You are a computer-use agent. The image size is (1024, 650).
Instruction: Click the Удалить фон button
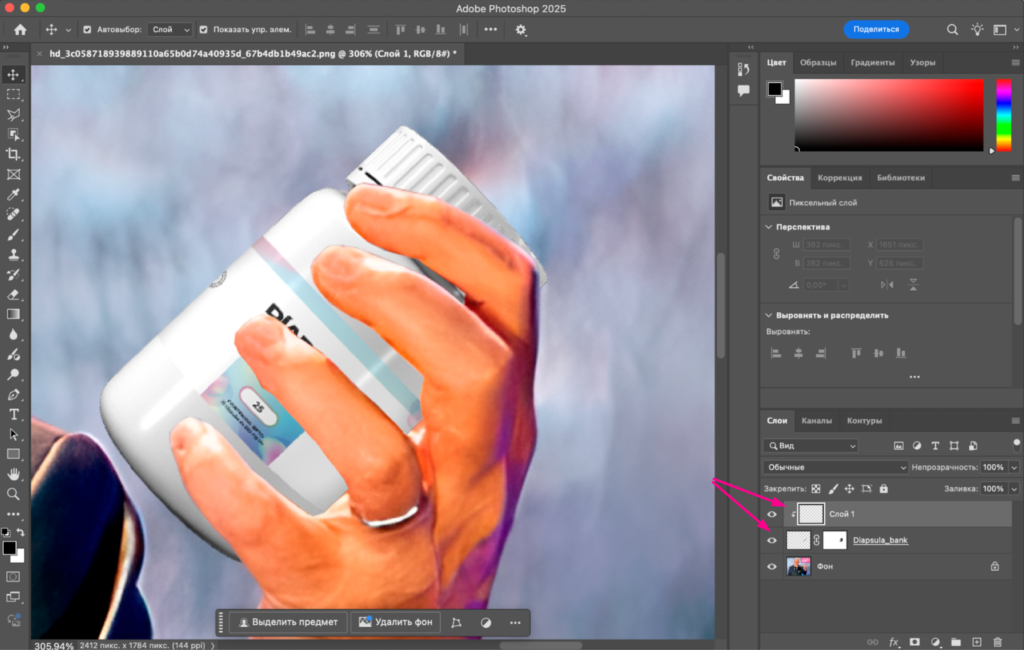pyautogui.click(x=394, y=622)
